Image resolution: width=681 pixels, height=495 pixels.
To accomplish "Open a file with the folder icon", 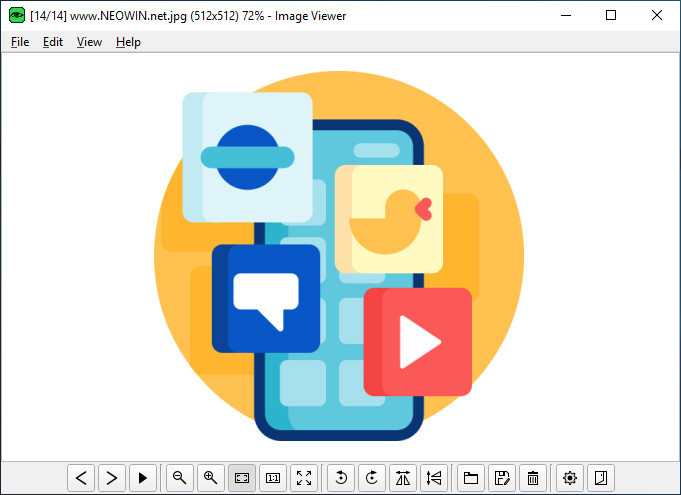I will (471, 478).
